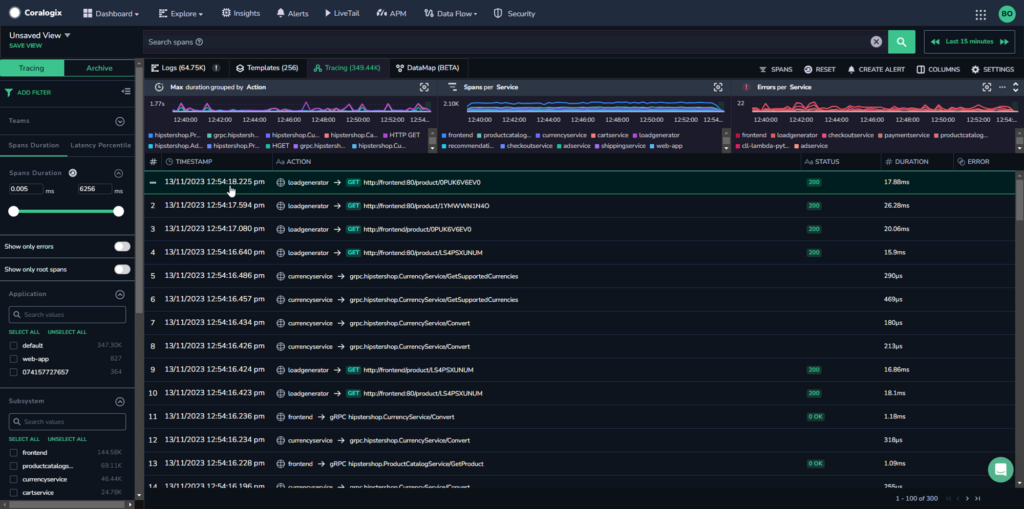Open Columns configuration
Image resolution: width=1024 pixels, height=509 pixels.
pos(938,69)
